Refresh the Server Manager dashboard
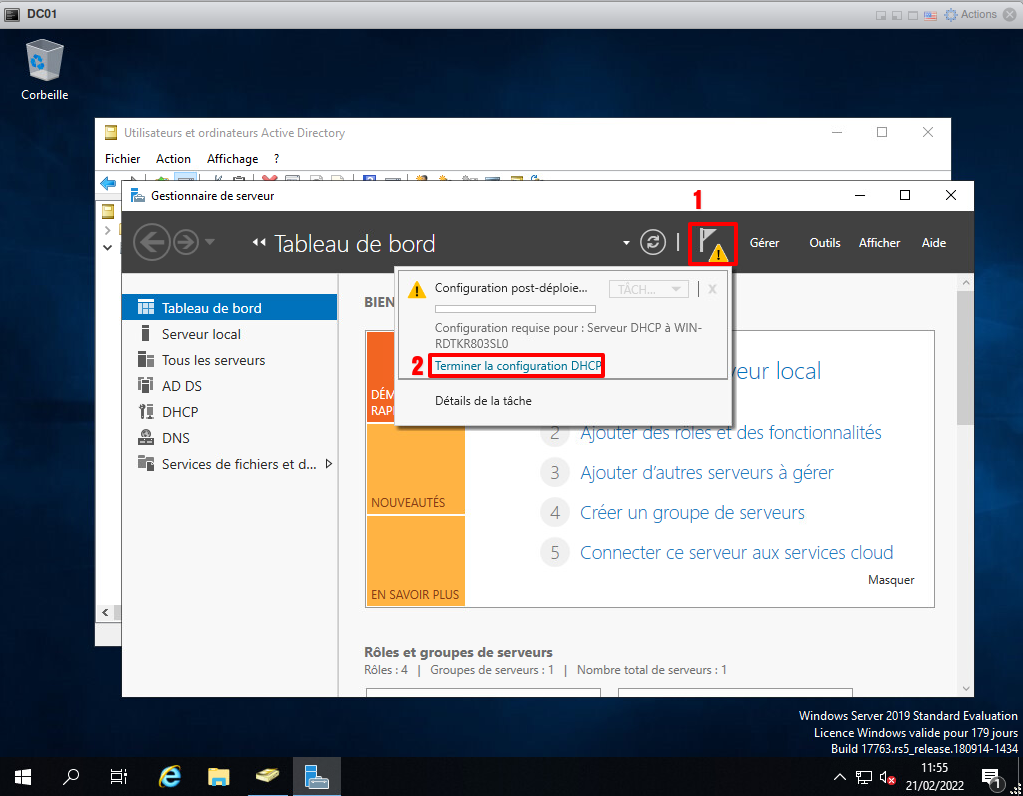 tap(653, 242)
